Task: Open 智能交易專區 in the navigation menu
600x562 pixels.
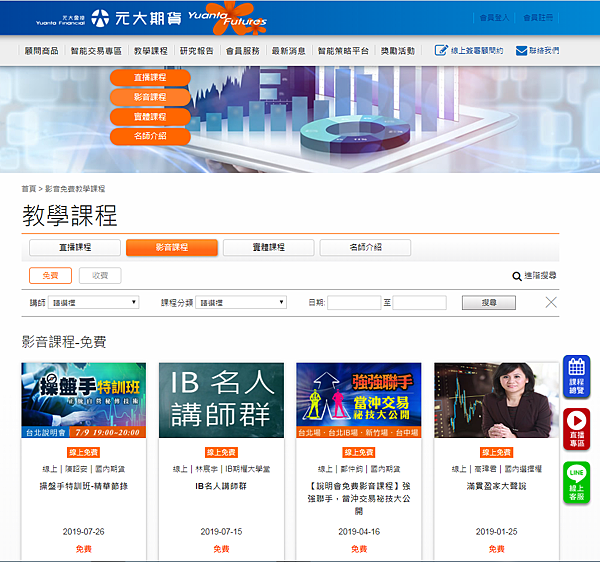Action: tap(96, 50)
